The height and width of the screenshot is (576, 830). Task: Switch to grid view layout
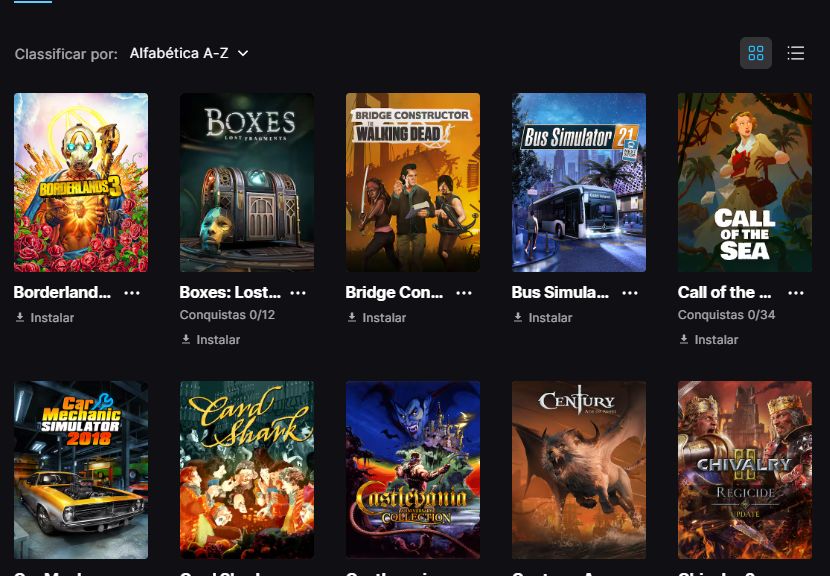pyautogui.click(x=755, y=53)
